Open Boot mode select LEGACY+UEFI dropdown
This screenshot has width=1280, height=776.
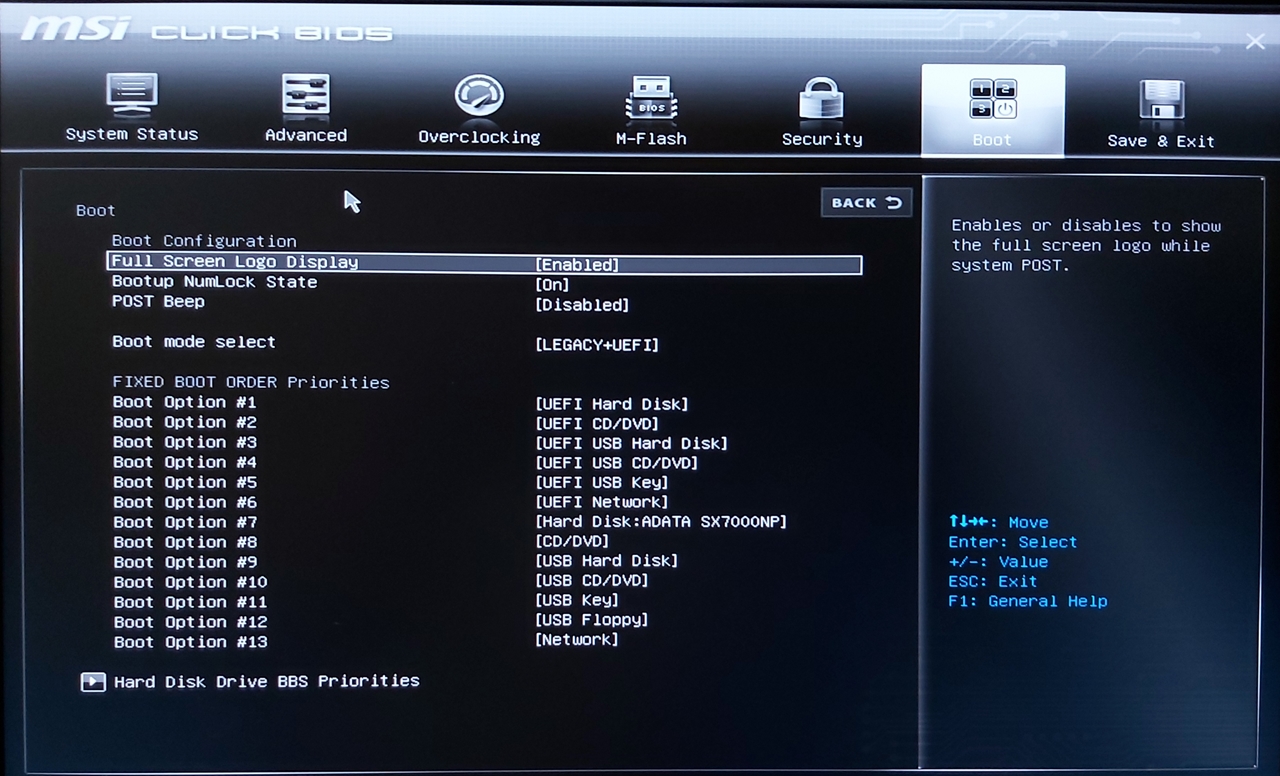click(597, 345)
